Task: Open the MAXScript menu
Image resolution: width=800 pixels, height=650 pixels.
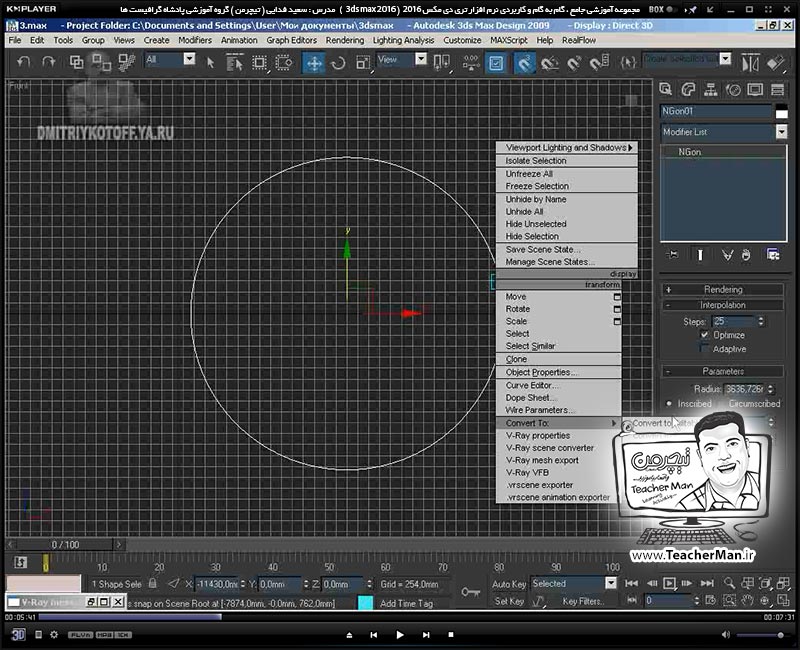Action: [x=509, y=40]
